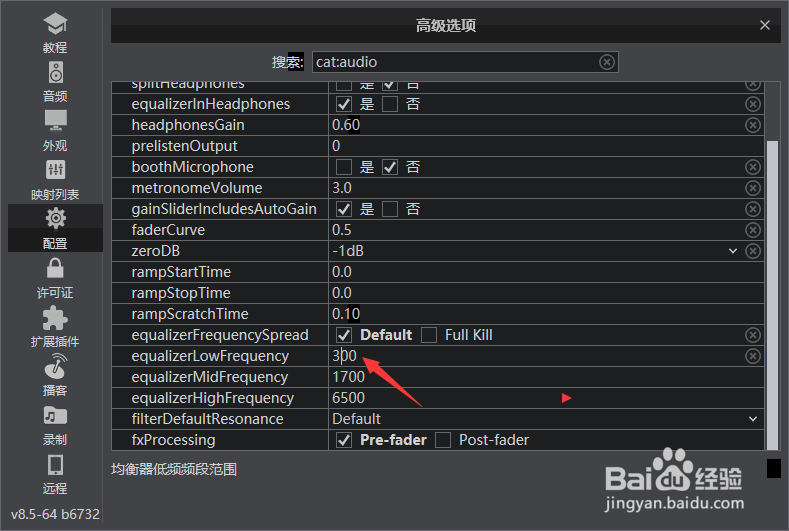Check 是 for equalizerInHeadphones
The height and width of the screenshot is (531, 789).
[x=344, y=104]
